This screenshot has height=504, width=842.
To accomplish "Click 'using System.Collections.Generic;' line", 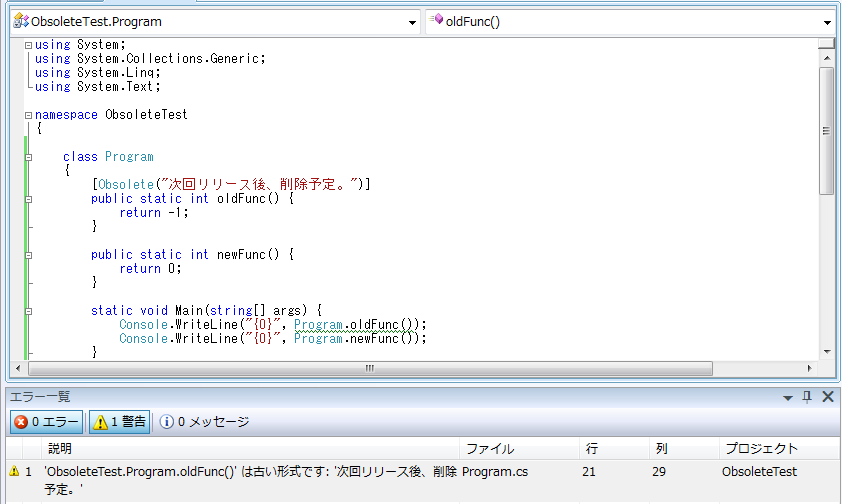I will click(150, 59).
